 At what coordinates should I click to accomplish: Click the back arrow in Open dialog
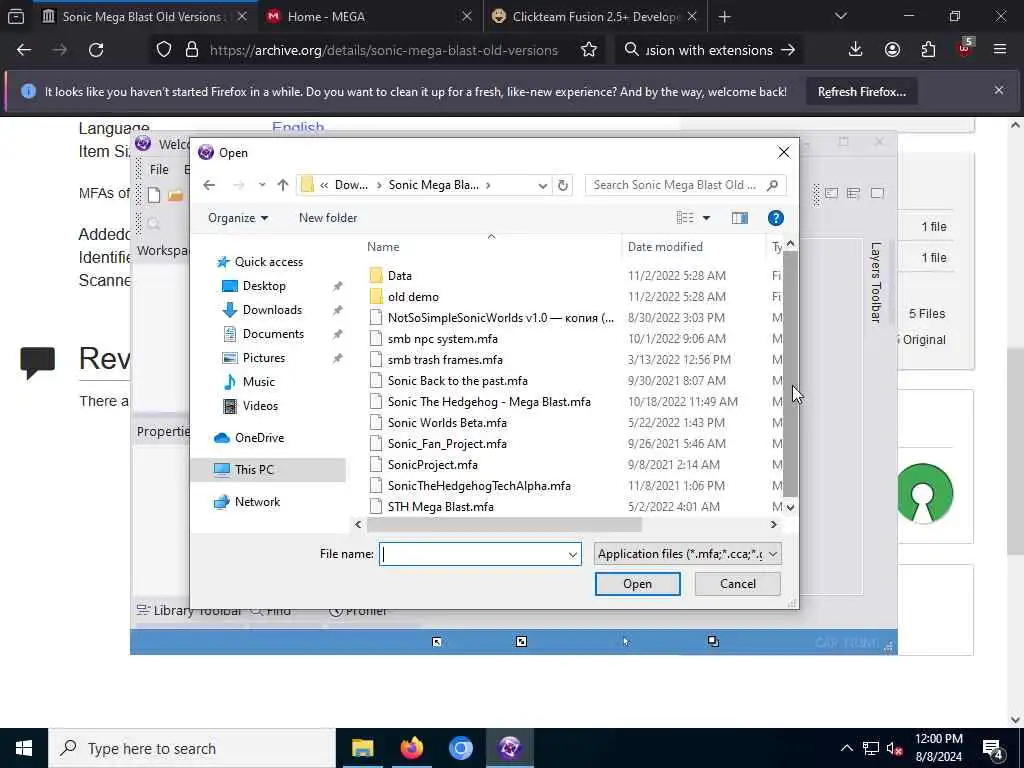[x=209, y=185]
